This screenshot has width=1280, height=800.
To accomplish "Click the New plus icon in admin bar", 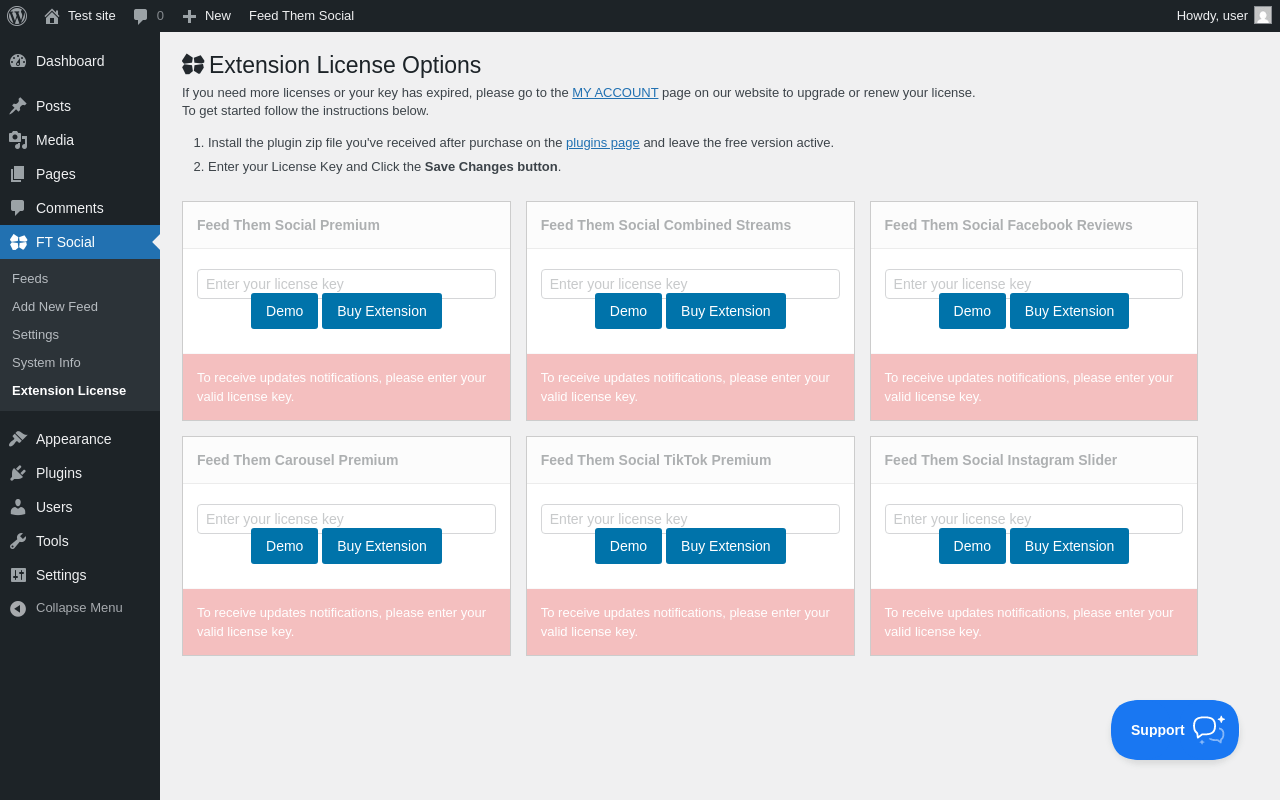I will tap(189, 16).
